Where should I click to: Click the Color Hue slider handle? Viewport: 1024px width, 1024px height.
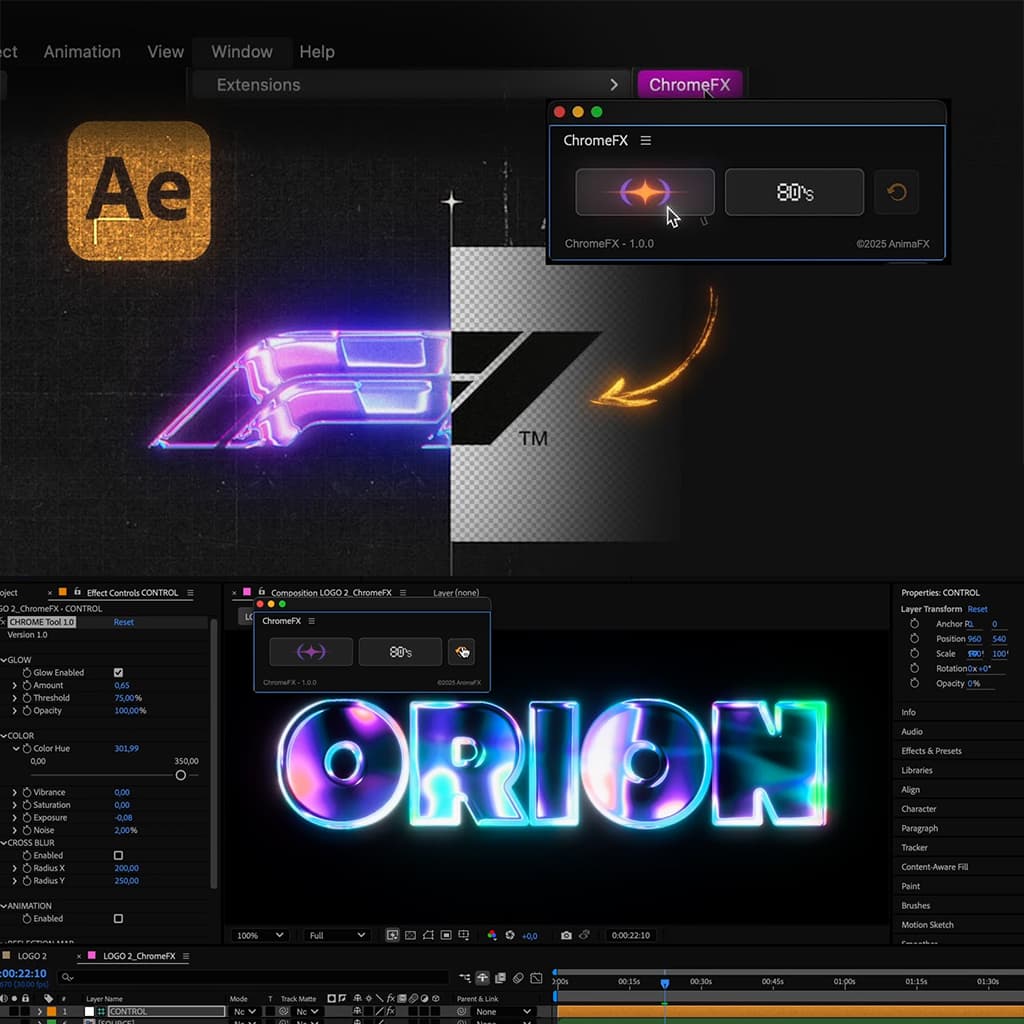(x=181, y=775)
